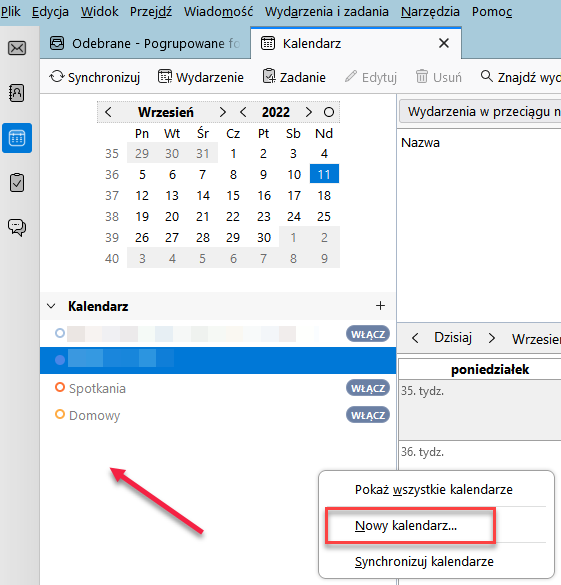Enable the Domowy calendar with WŁĄCZ
Screen dimensions: 561x585
pos(368,415)
